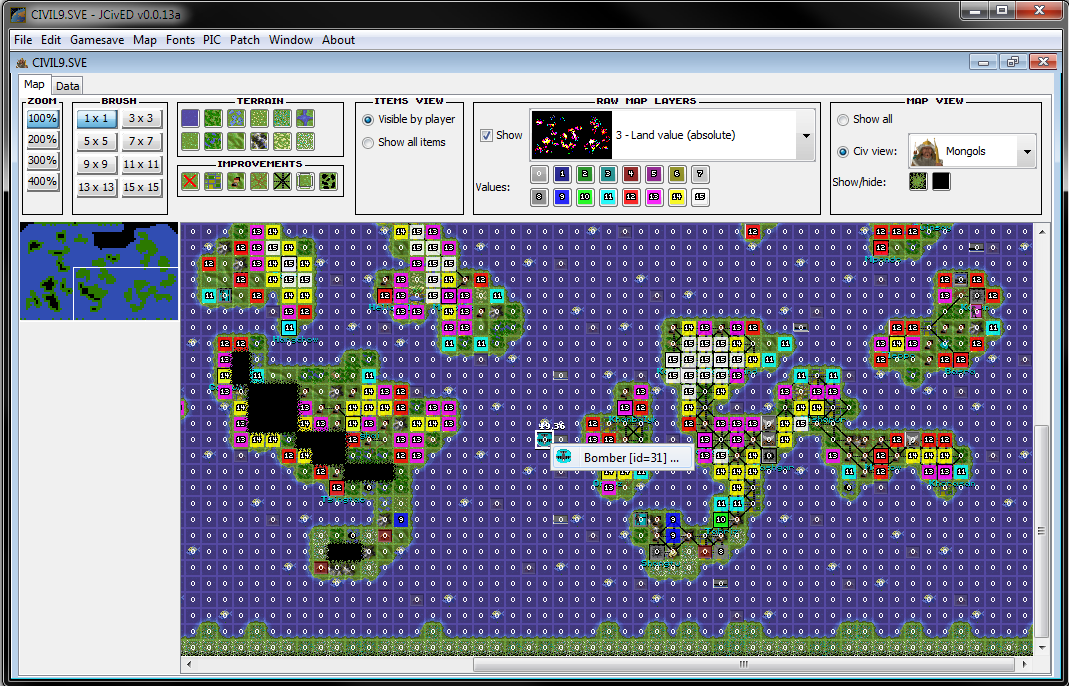Pick the pollution improvement tool
Image resolution: width=1069 pixels, height=686 pixels.
(x=329, y=181)
